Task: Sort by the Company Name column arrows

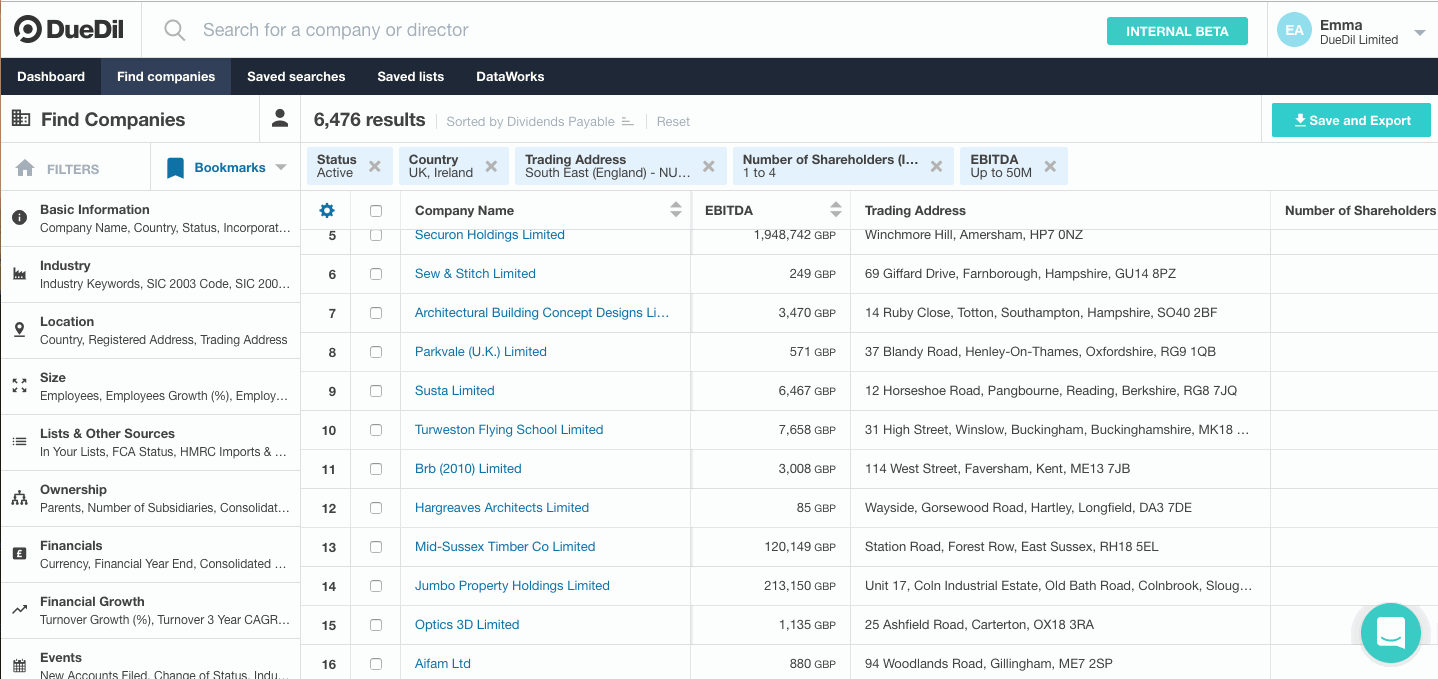Action: pos(675,210)
